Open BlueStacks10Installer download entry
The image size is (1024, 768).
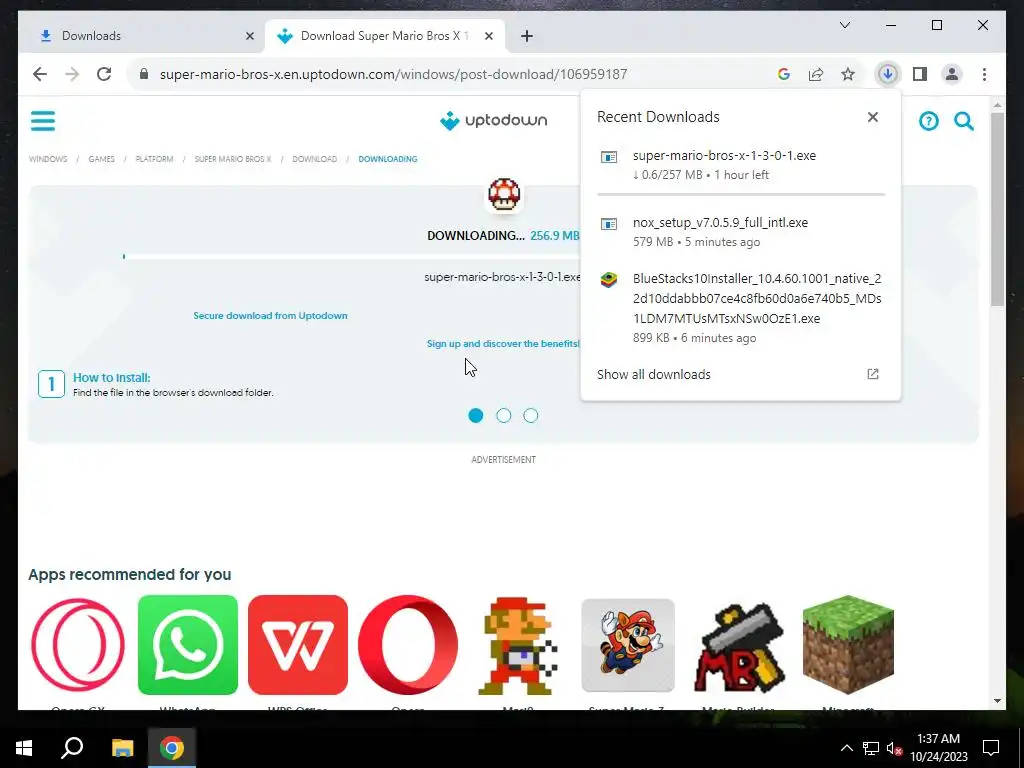741,308
